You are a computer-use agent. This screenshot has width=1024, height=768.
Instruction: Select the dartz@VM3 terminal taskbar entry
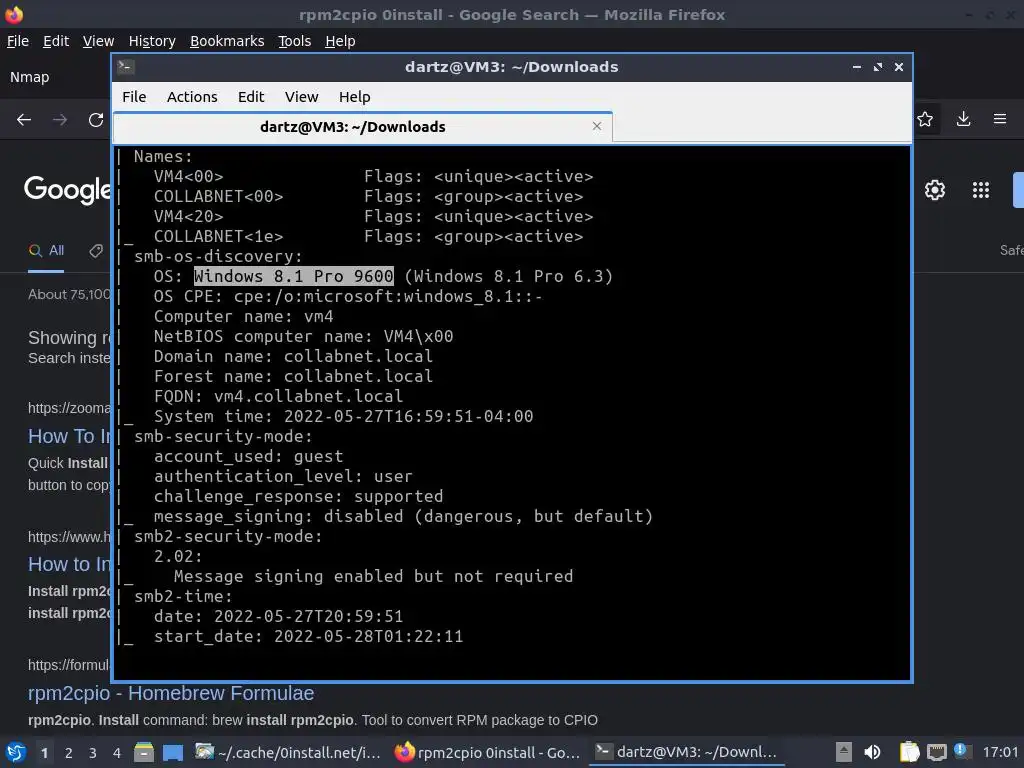[x=687, y=752]
